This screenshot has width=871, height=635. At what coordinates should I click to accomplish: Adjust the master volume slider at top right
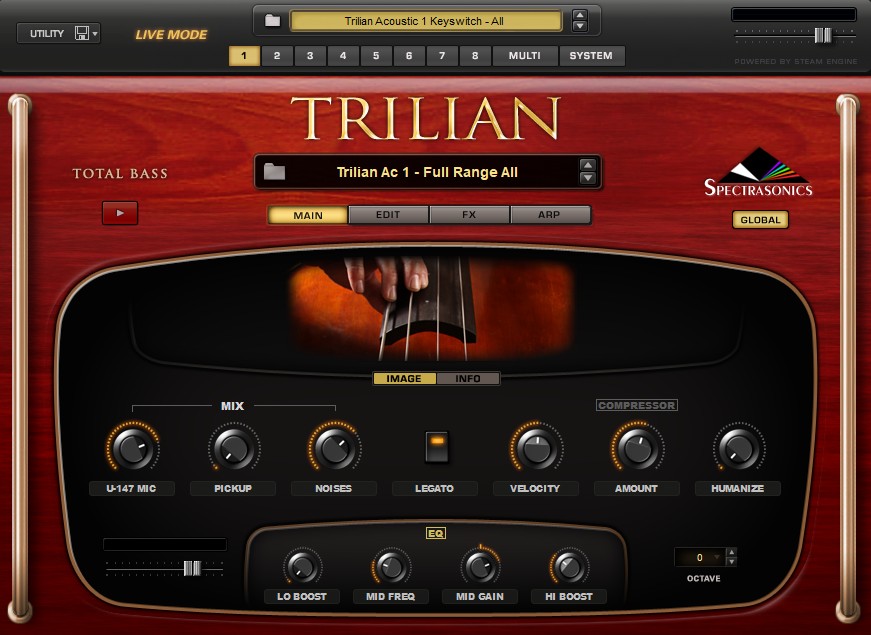(x=823, y=36)
